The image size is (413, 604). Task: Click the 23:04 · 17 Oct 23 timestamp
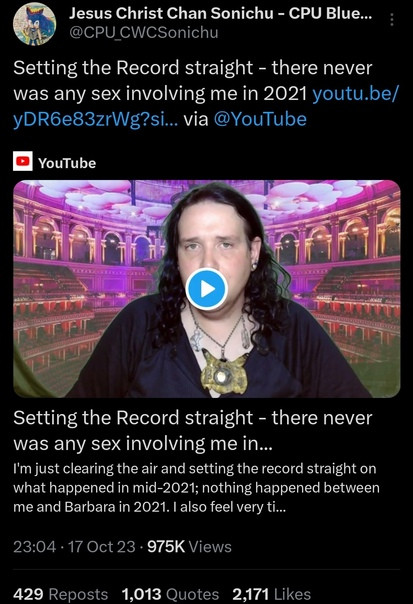[x=74, y=546]
